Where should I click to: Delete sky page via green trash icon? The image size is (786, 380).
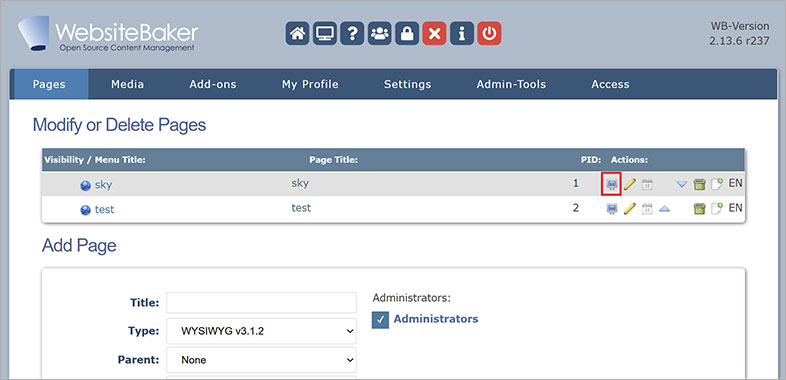click(x=699, y=184)
